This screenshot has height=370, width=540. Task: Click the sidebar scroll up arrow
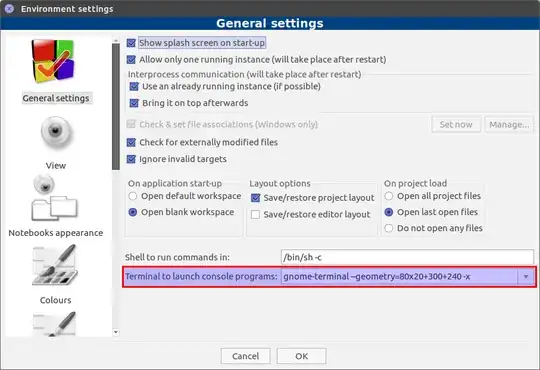[x=116, y=41]
